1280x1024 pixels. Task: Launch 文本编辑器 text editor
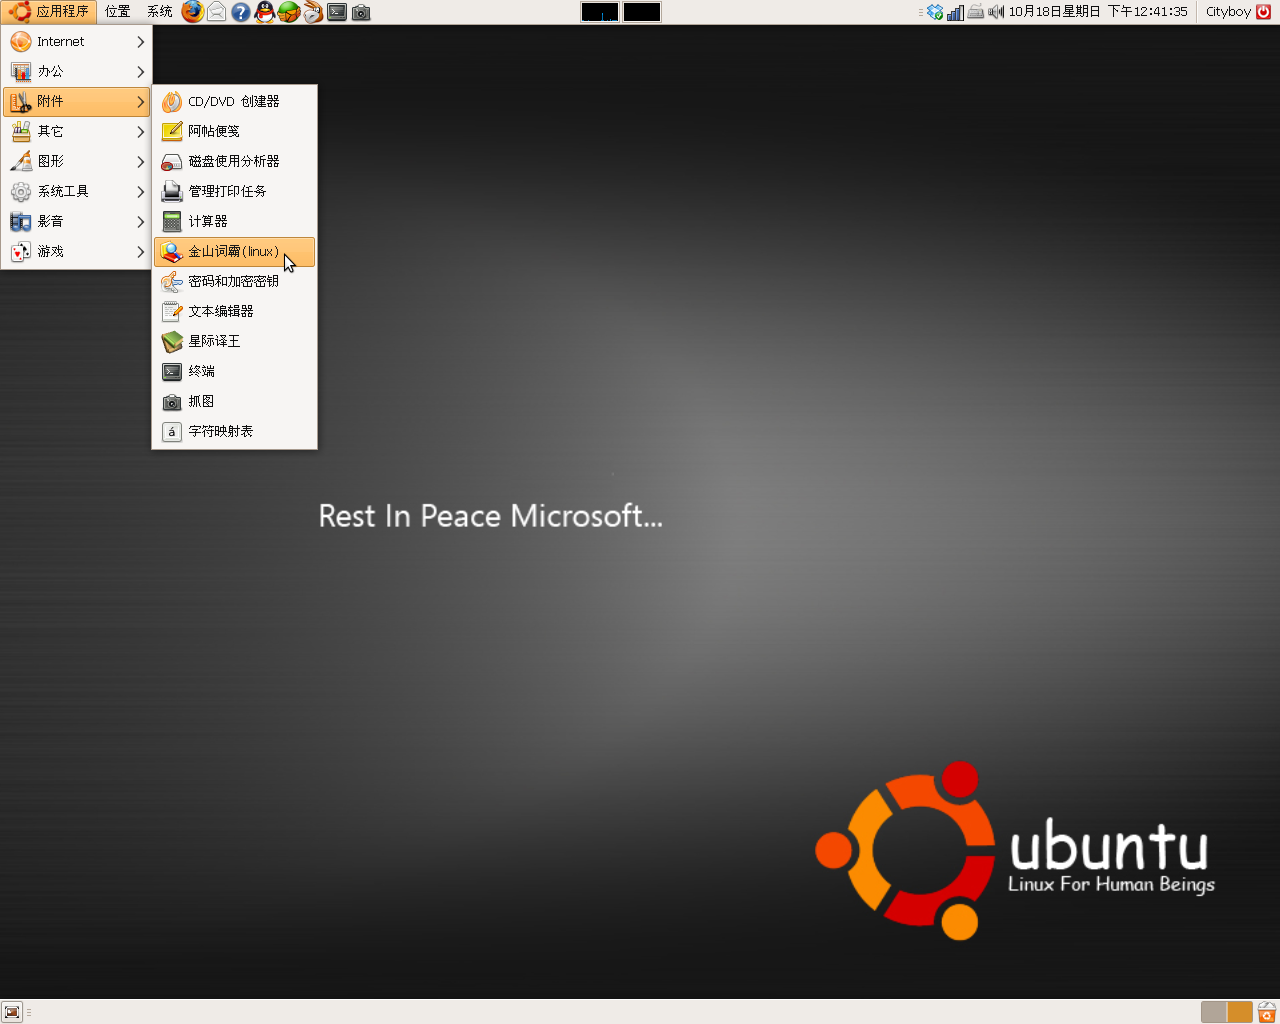click(x=235, y=311)
